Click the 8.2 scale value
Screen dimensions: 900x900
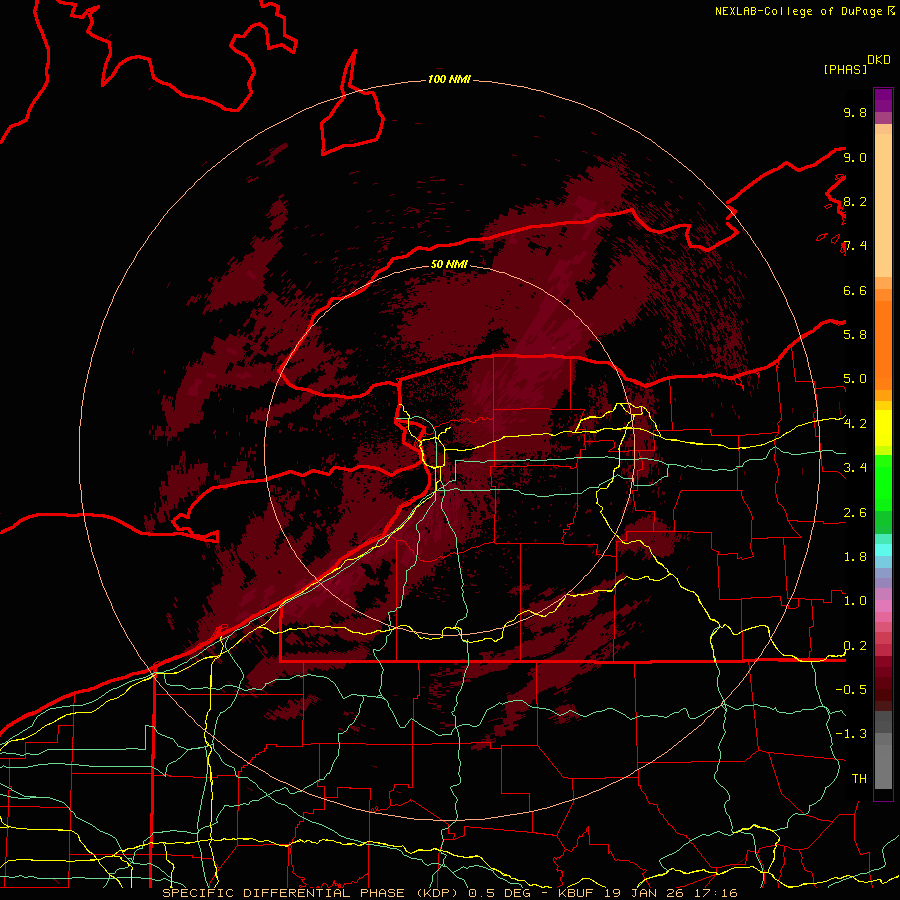point(855,201)
